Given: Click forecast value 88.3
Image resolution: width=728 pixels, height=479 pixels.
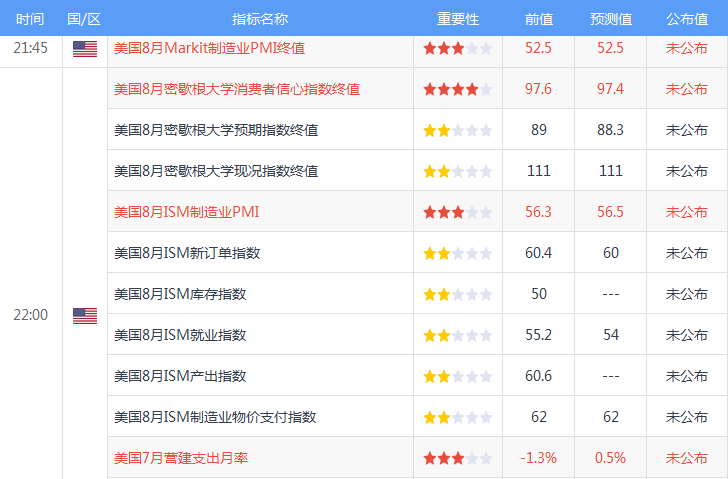Looking at the screenshot, I should 611,130.
